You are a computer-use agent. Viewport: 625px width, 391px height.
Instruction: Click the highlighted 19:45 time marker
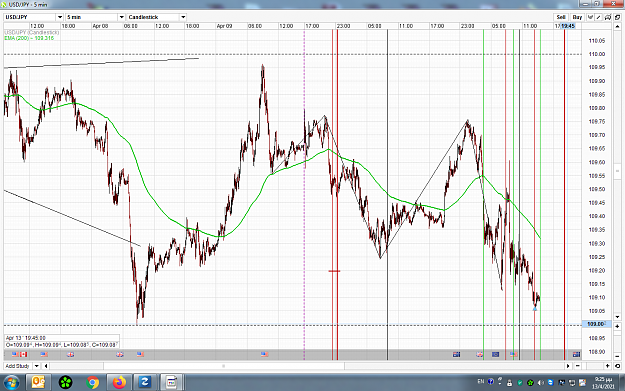coord(568,26)
